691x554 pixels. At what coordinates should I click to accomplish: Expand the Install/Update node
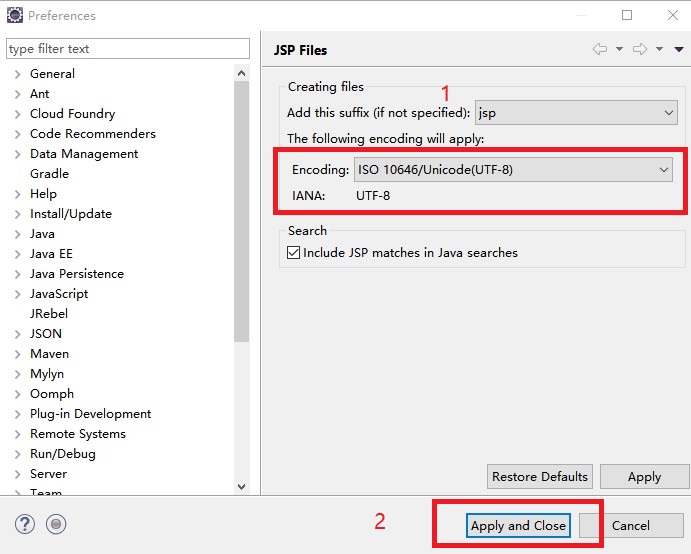point(18,214)
